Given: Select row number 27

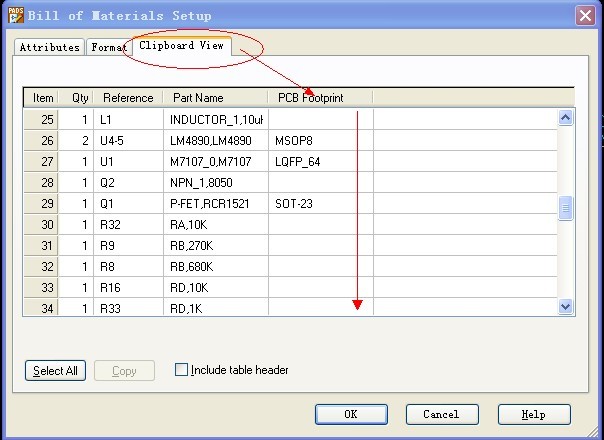Looking at the screenshot, I should 41,161.
